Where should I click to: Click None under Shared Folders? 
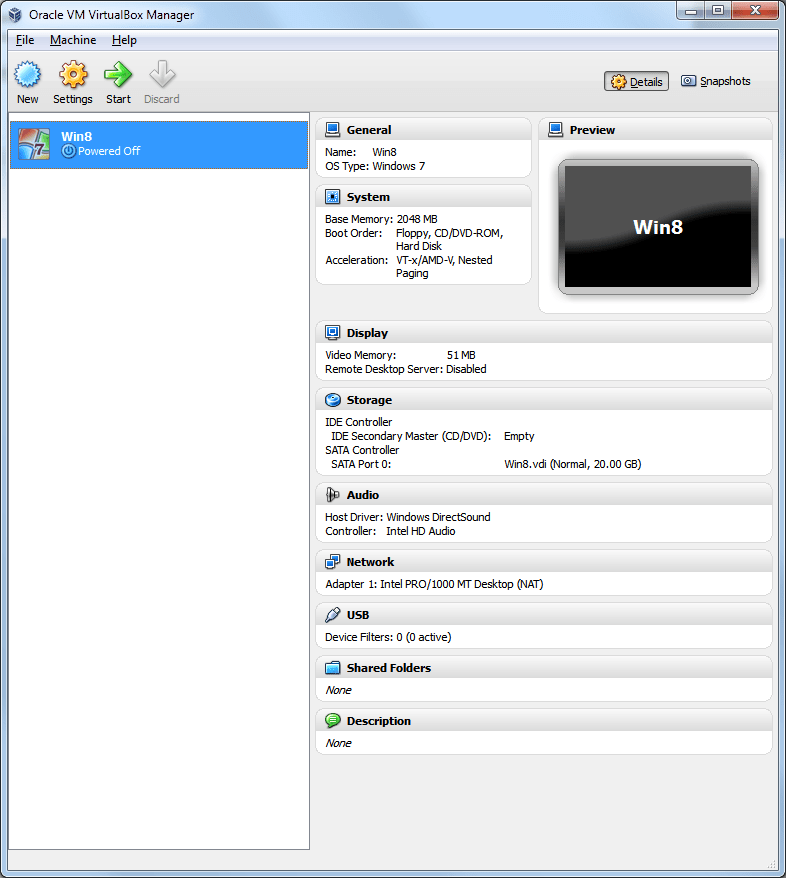[339, 690]
